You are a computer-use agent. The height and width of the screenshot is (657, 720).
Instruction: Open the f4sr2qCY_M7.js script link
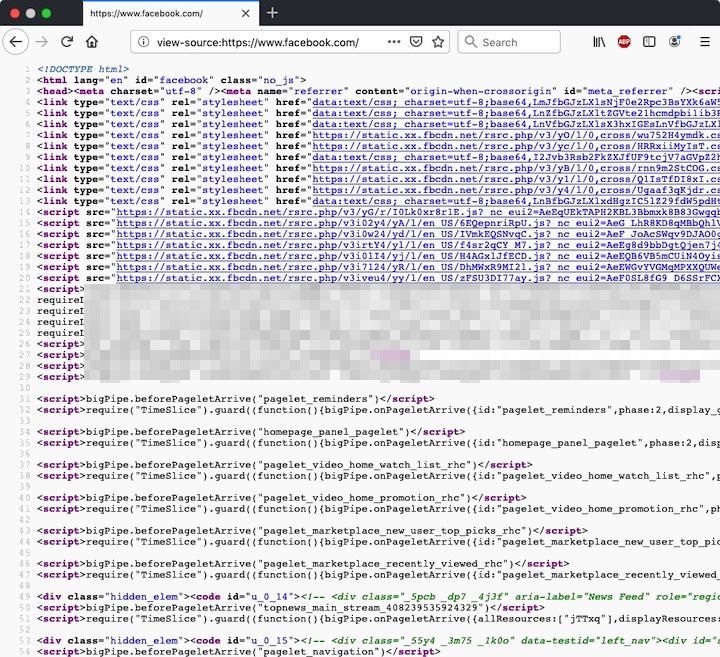tap(418, 246)
